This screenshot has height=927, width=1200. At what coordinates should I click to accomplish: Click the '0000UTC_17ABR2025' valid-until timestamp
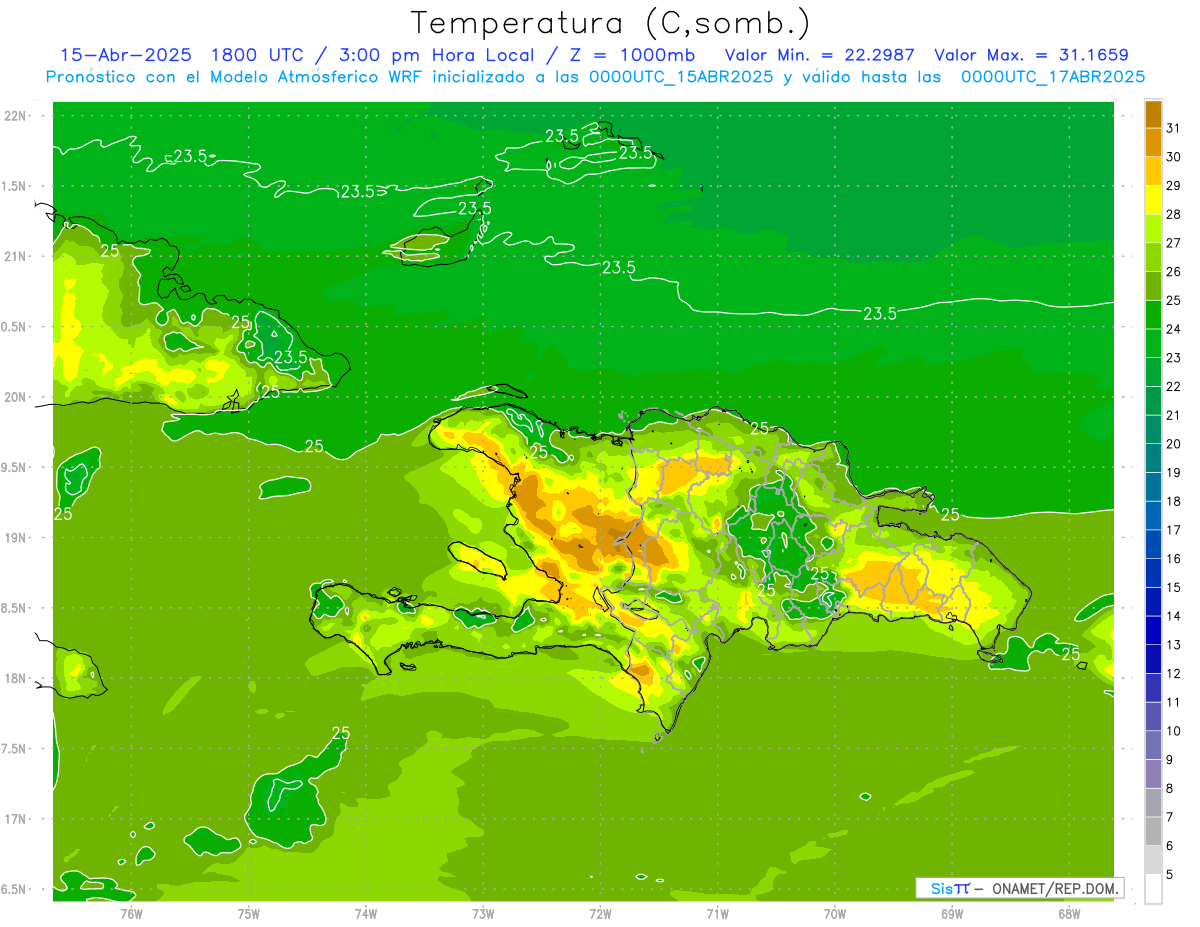point(1052,77)
